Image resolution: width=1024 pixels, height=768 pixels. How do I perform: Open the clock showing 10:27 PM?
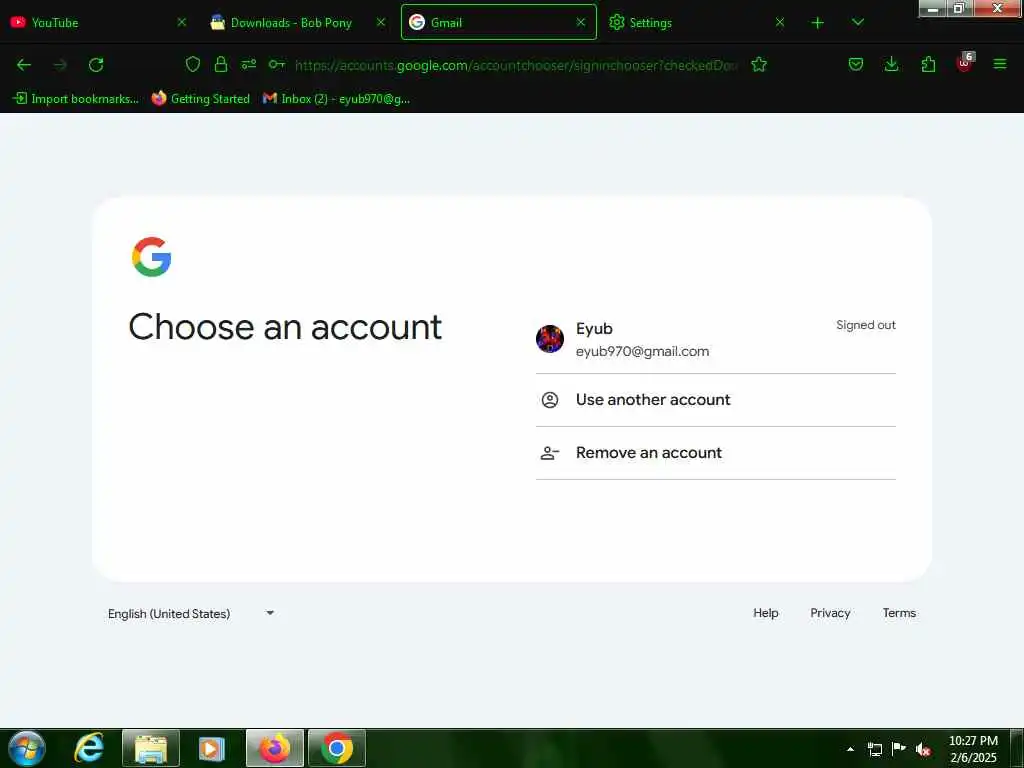pos(973,748)
